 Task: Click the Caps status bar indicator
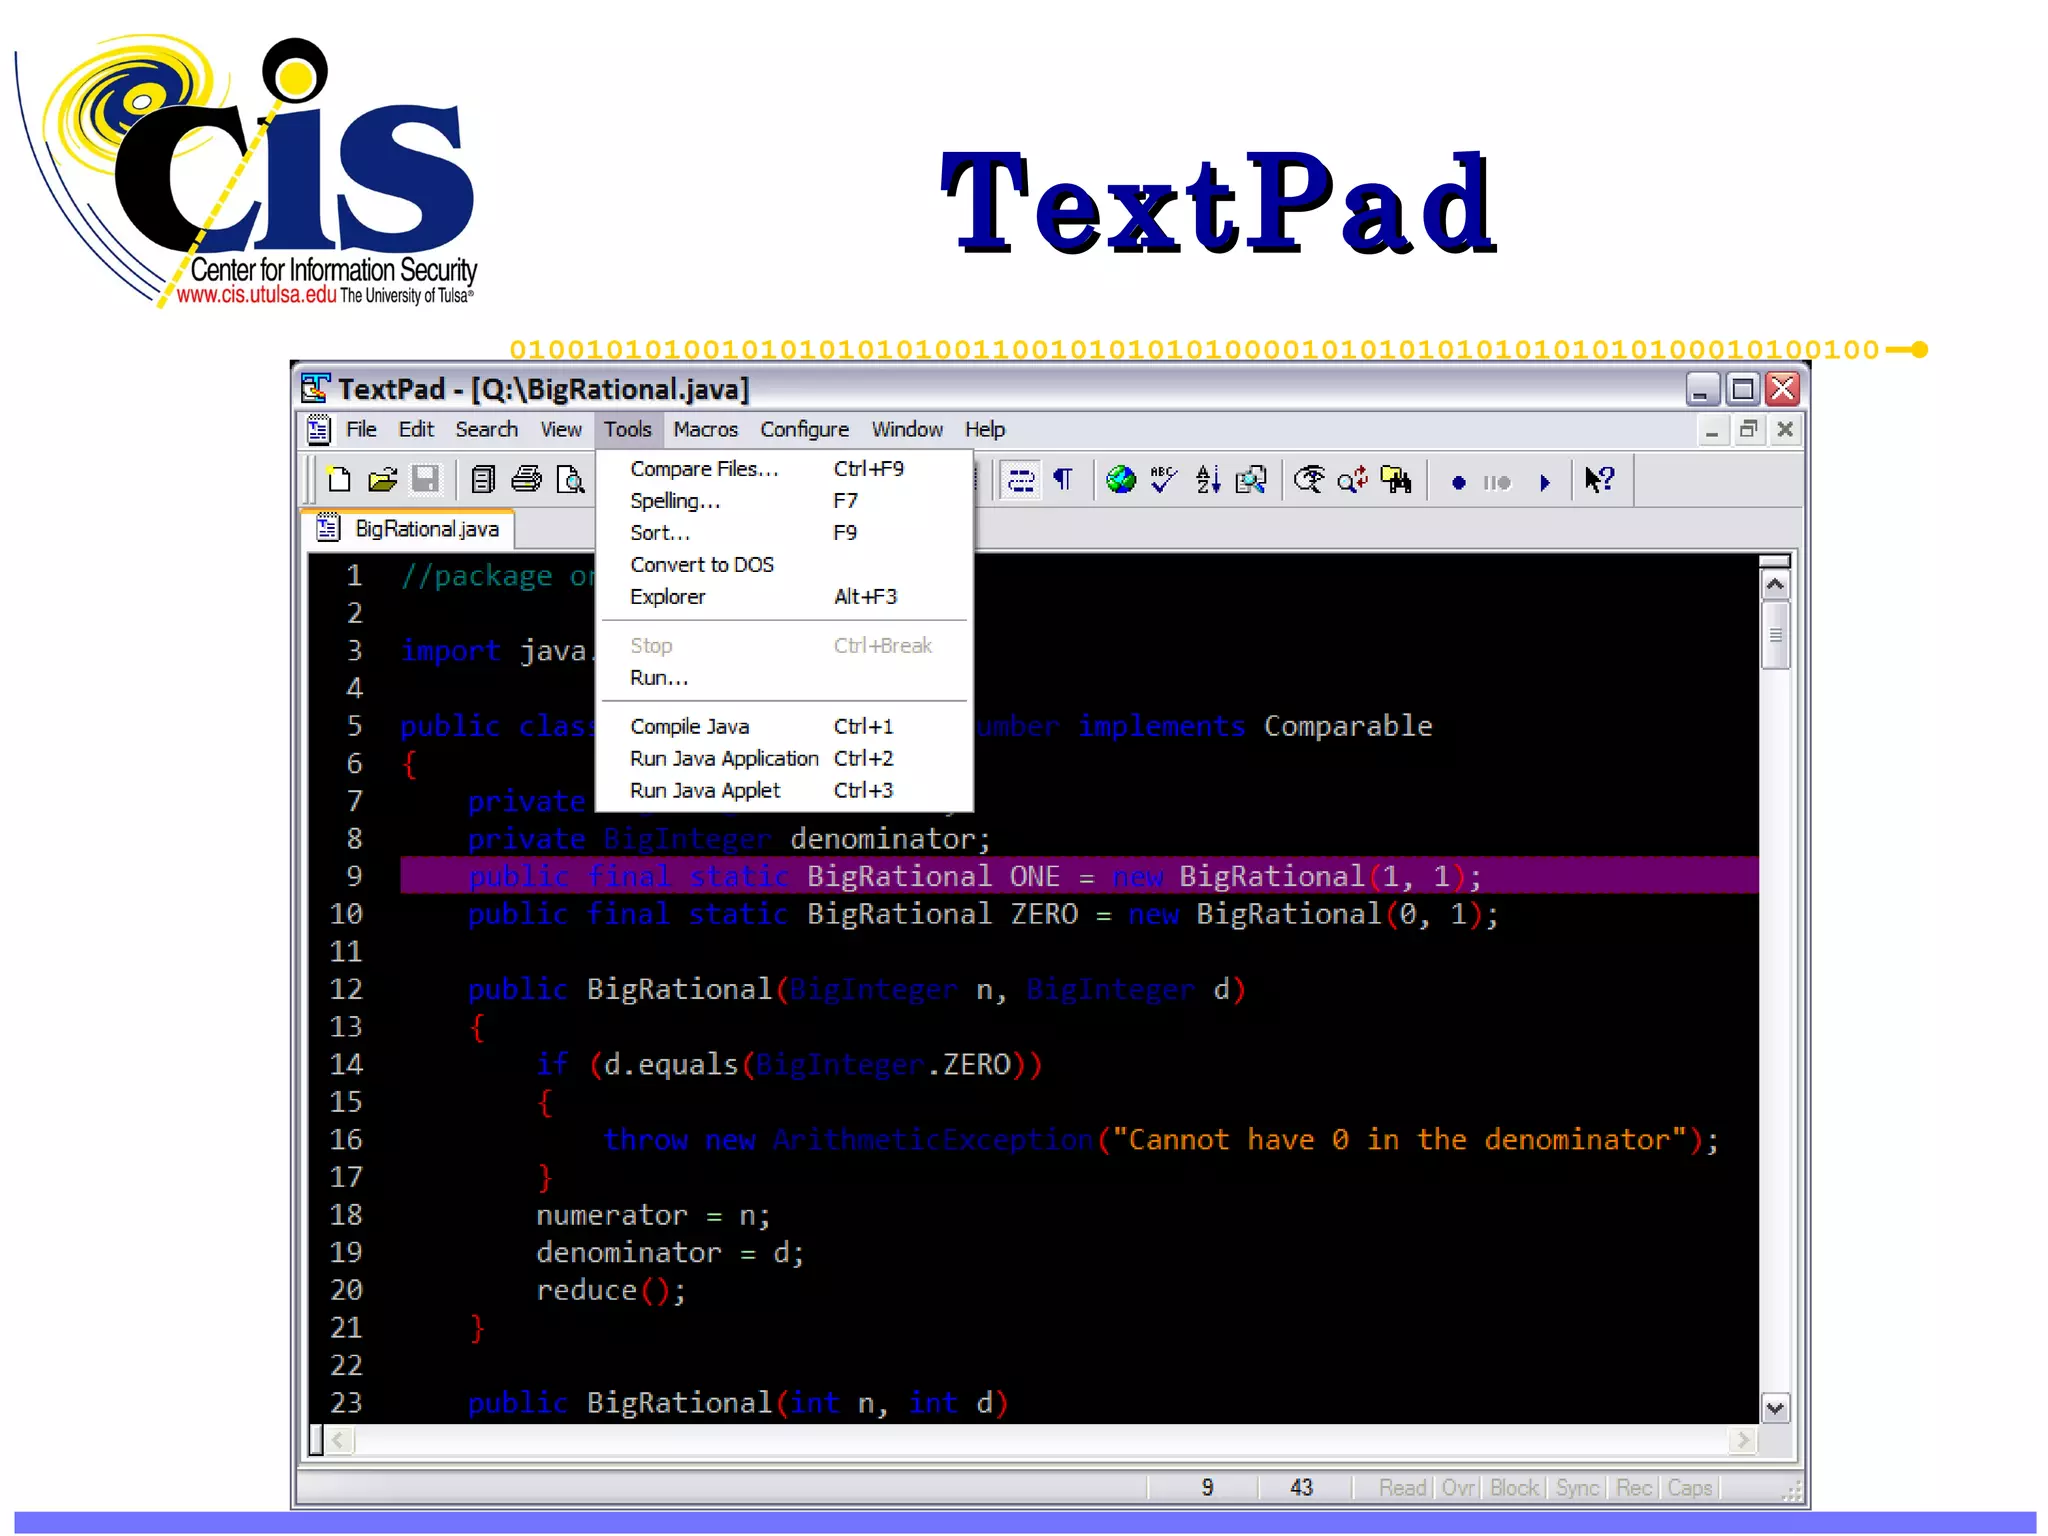coord(1690,1488)
